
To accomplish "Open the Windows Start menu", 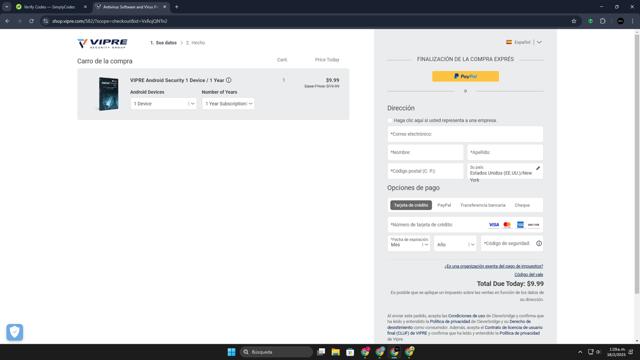I will [x=231, y=352].
